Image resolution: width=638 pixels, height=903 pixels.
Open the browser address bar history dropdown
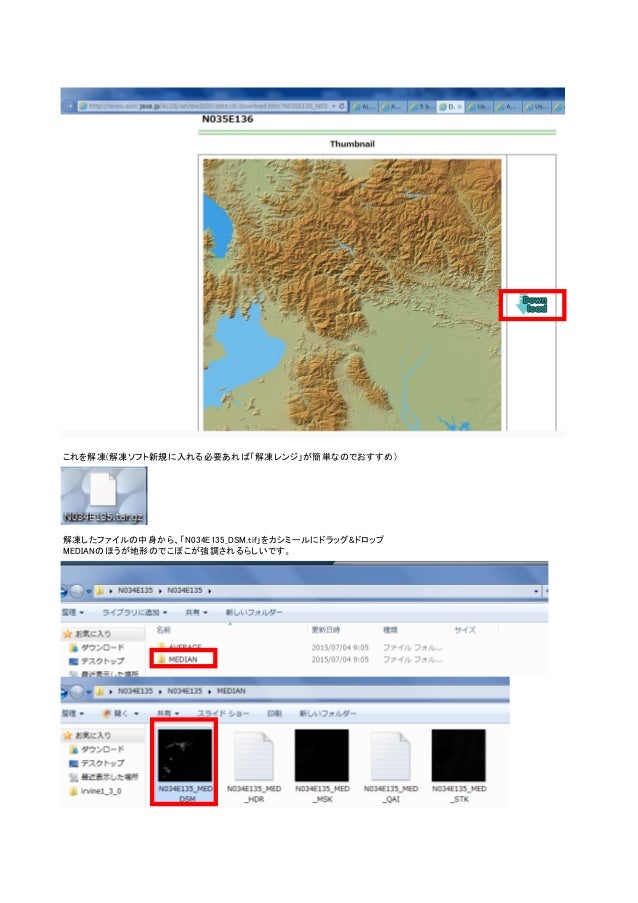[333, 107]
